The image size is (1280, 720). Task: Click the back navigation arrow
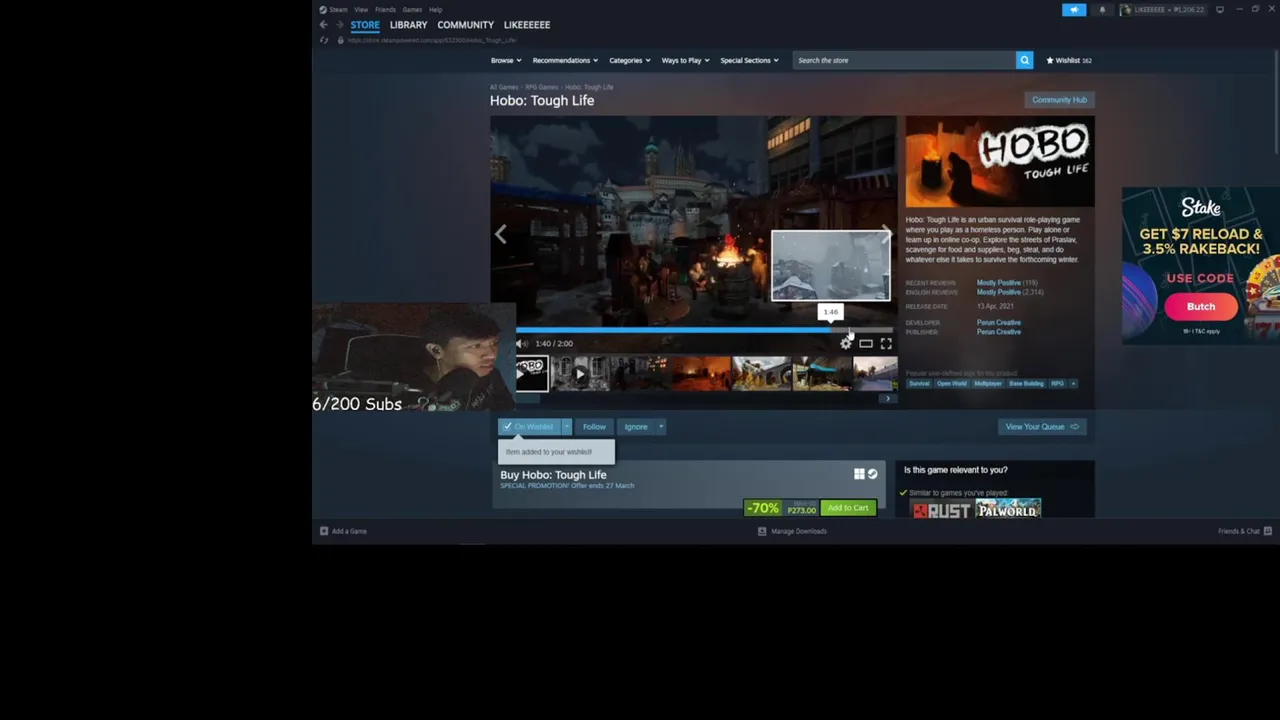point(323,25)
